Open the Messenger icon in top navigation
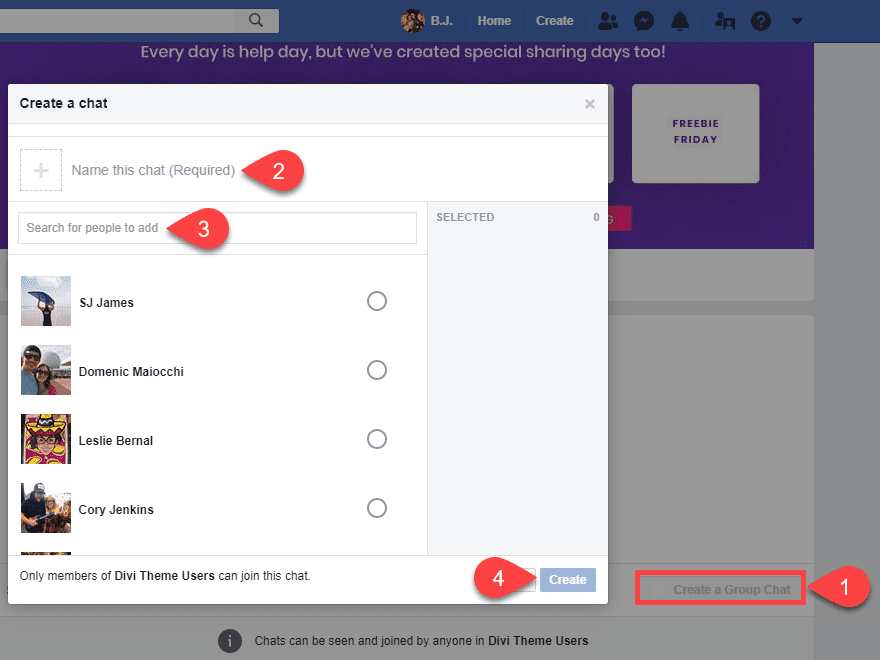880x660 pixels. (x=644, y=20)
